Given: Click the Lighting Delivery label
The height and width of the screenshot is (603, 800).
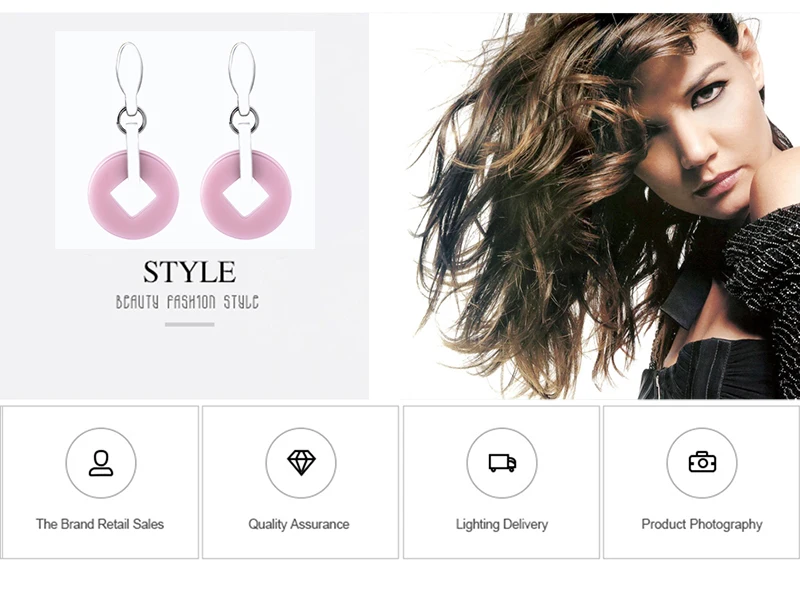Looking at the screenshot, I should (502, 524).
